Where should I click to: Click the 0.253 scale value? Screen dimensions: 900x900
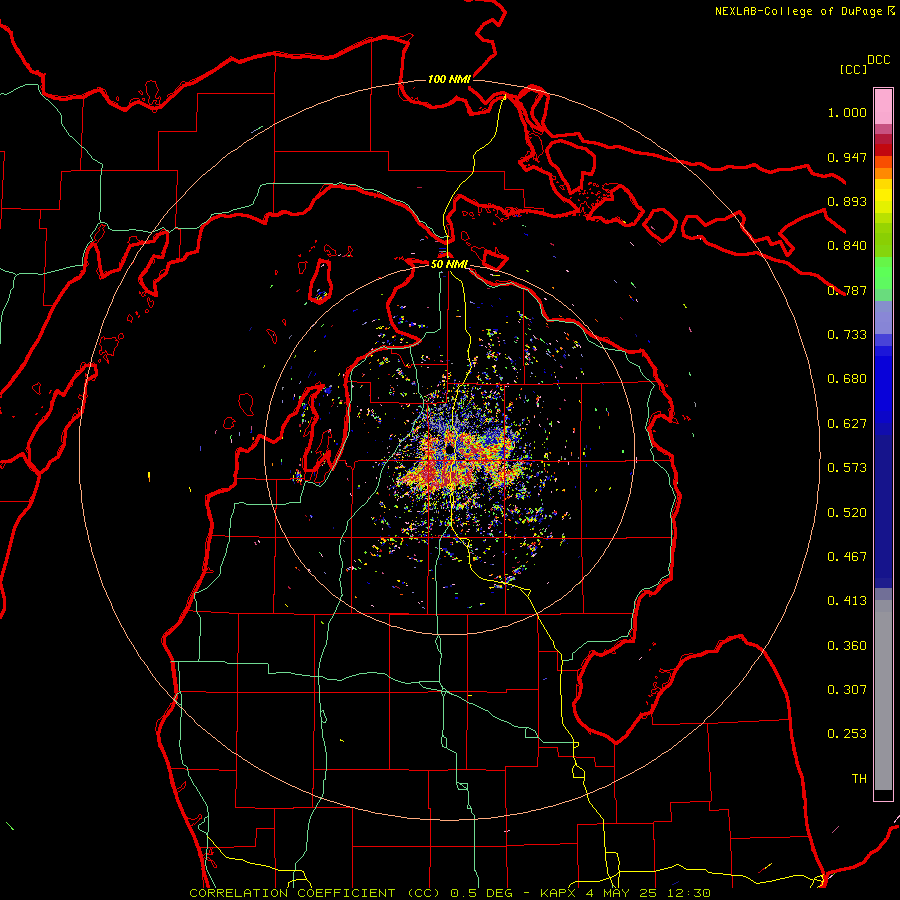click(847, 734)
